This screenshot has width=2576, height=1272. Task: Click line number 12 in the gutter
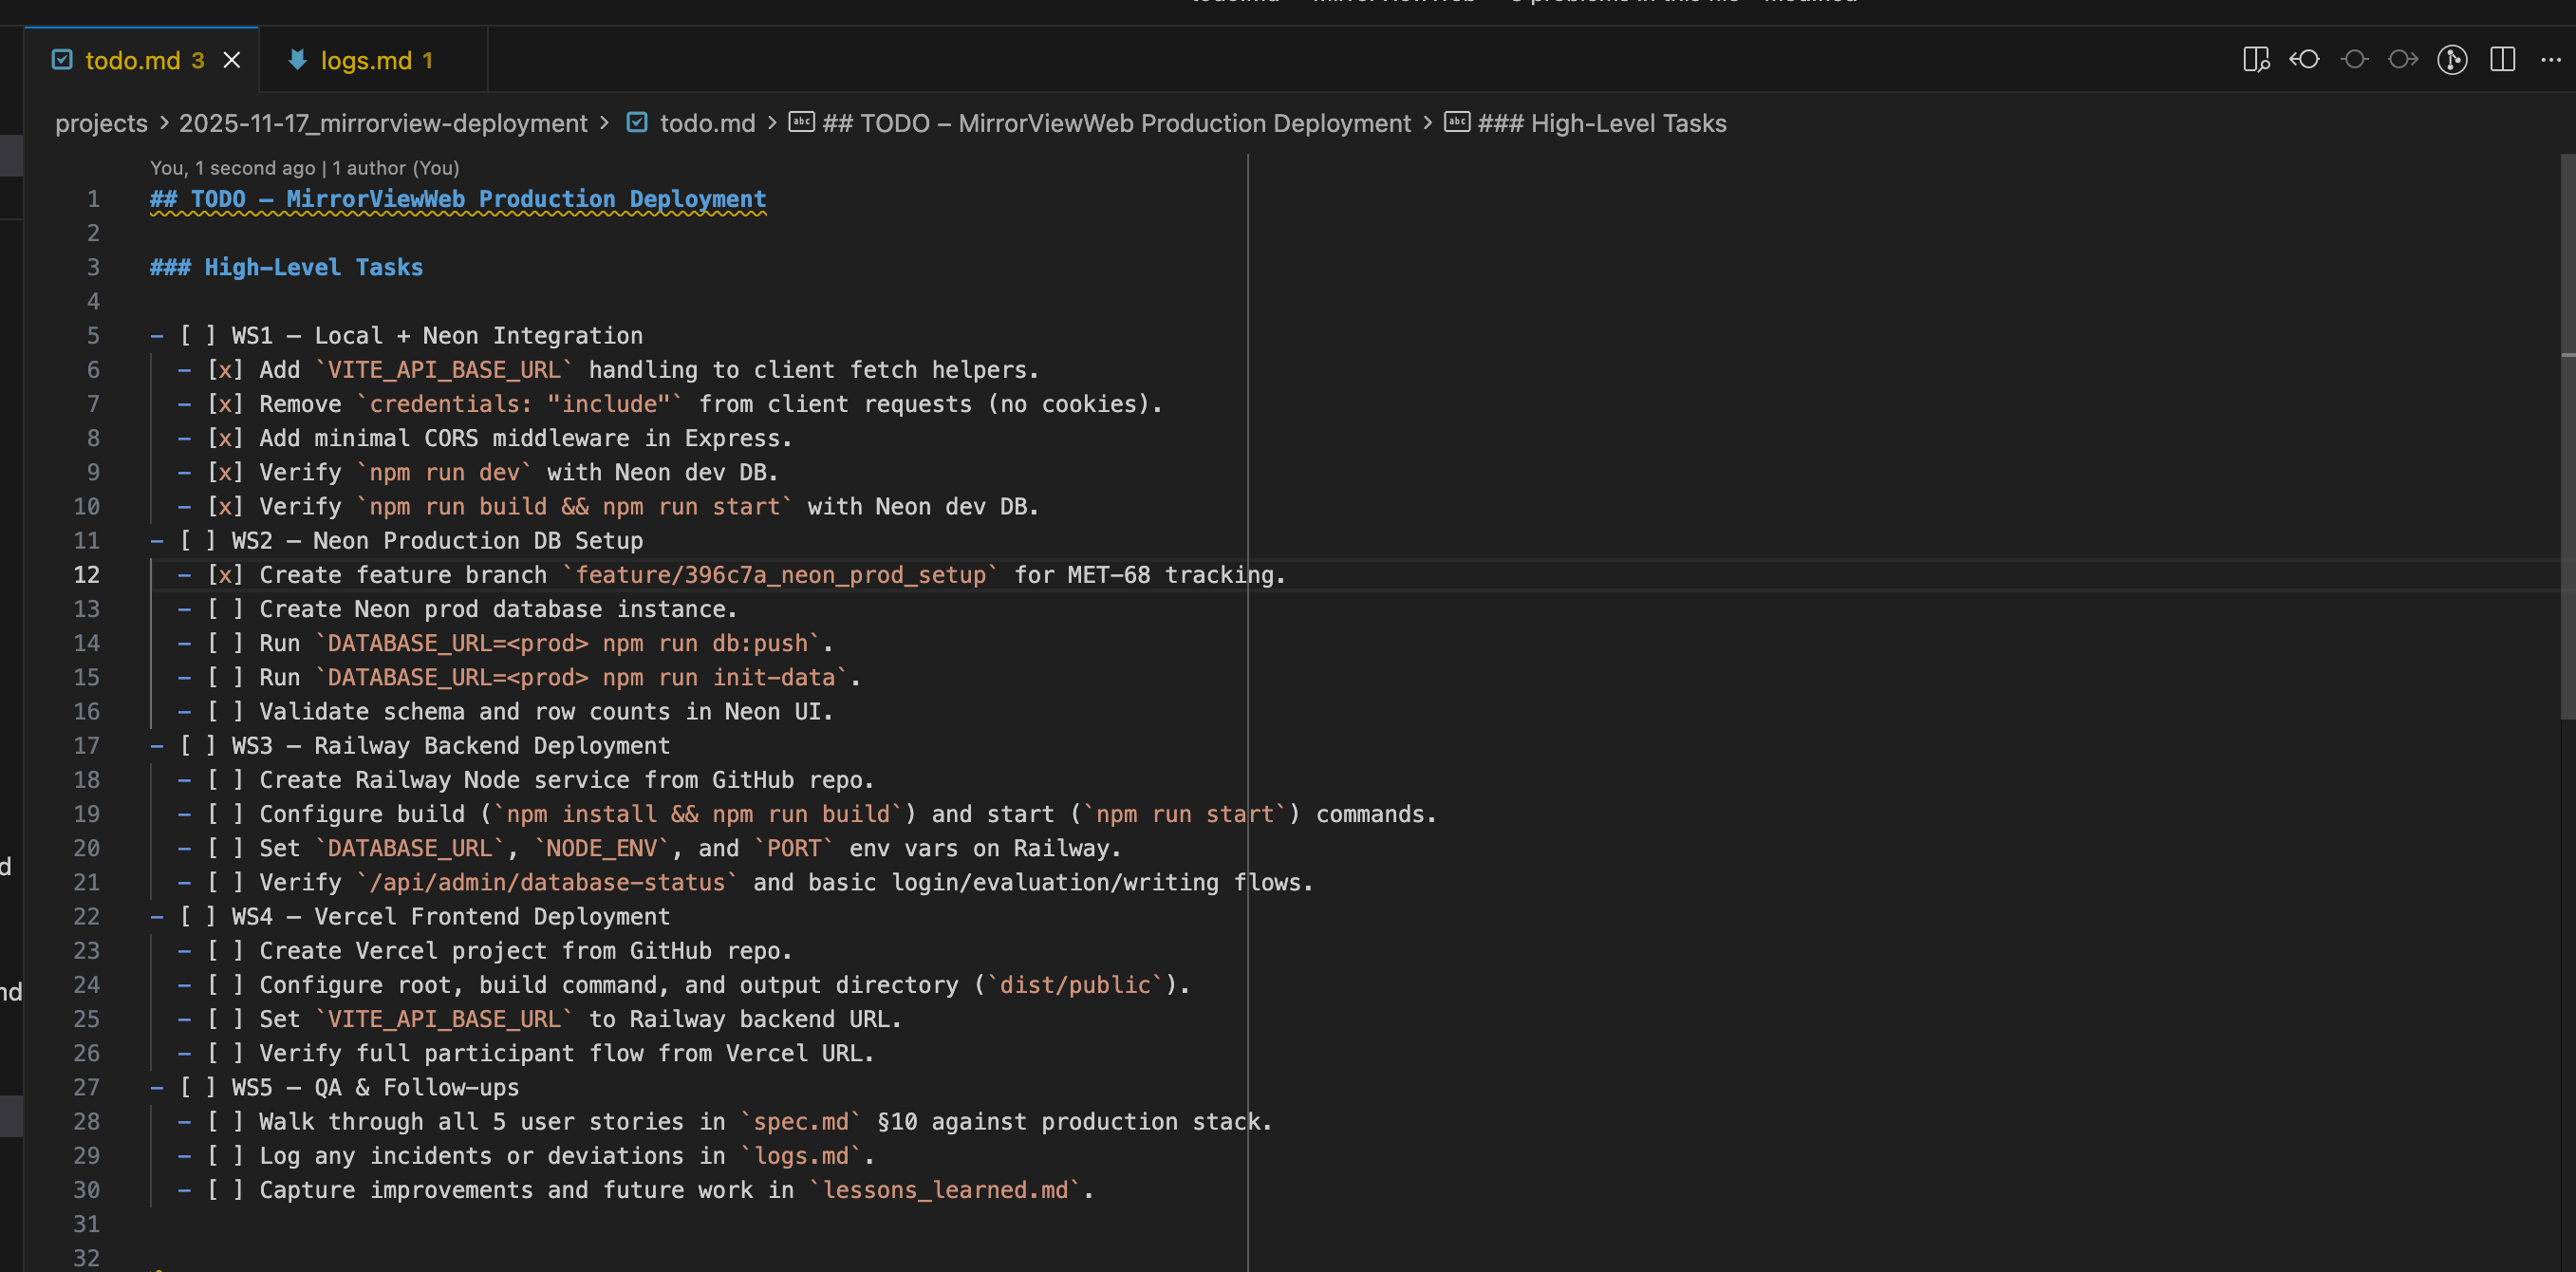tap(86, 574)
